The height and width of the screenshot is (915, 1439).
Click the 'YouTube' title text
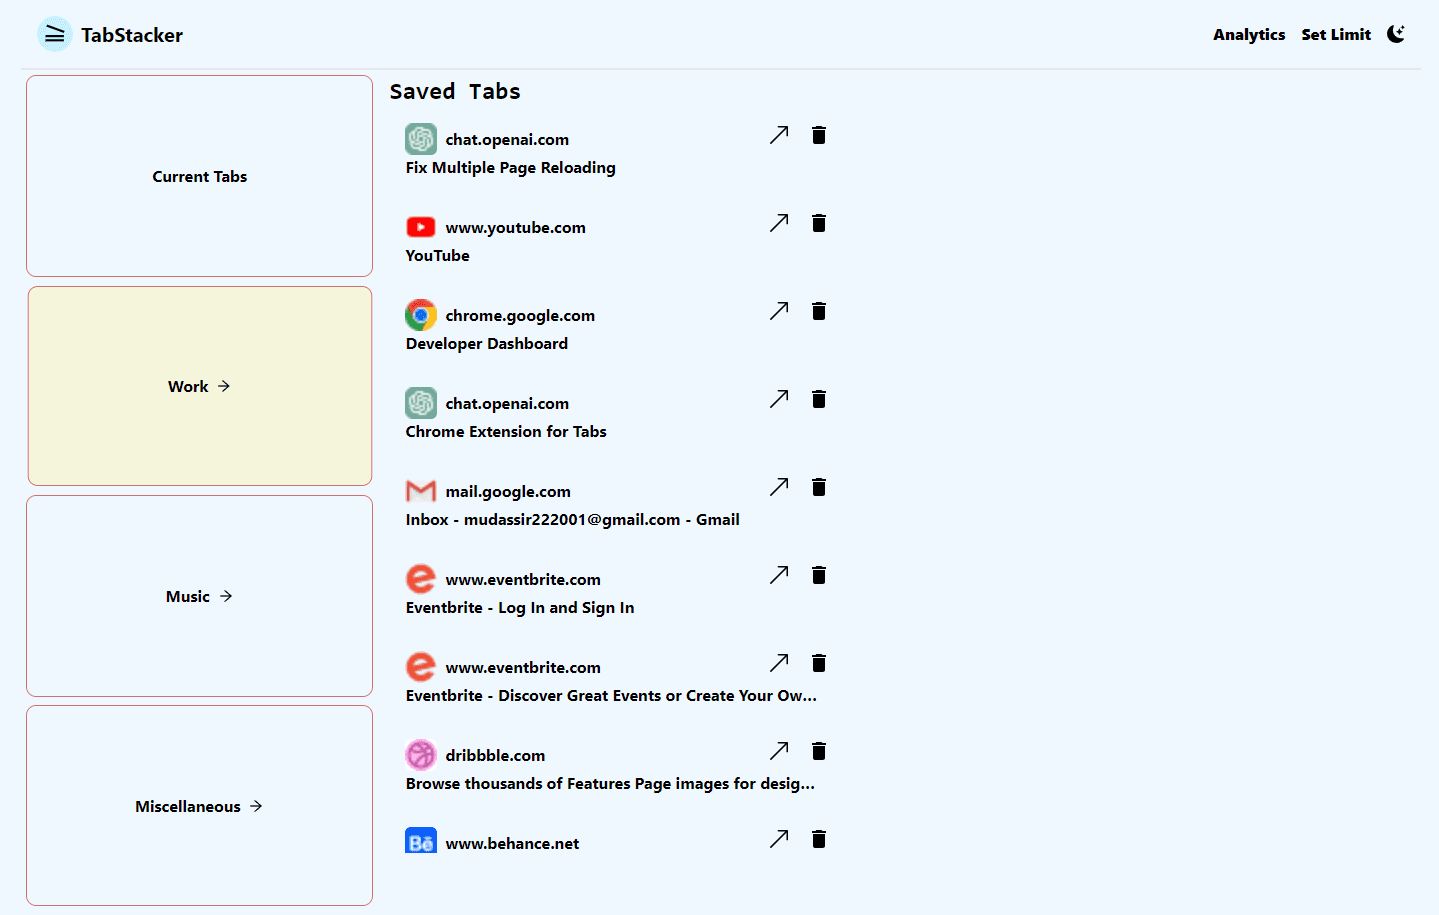click(437, 256)
